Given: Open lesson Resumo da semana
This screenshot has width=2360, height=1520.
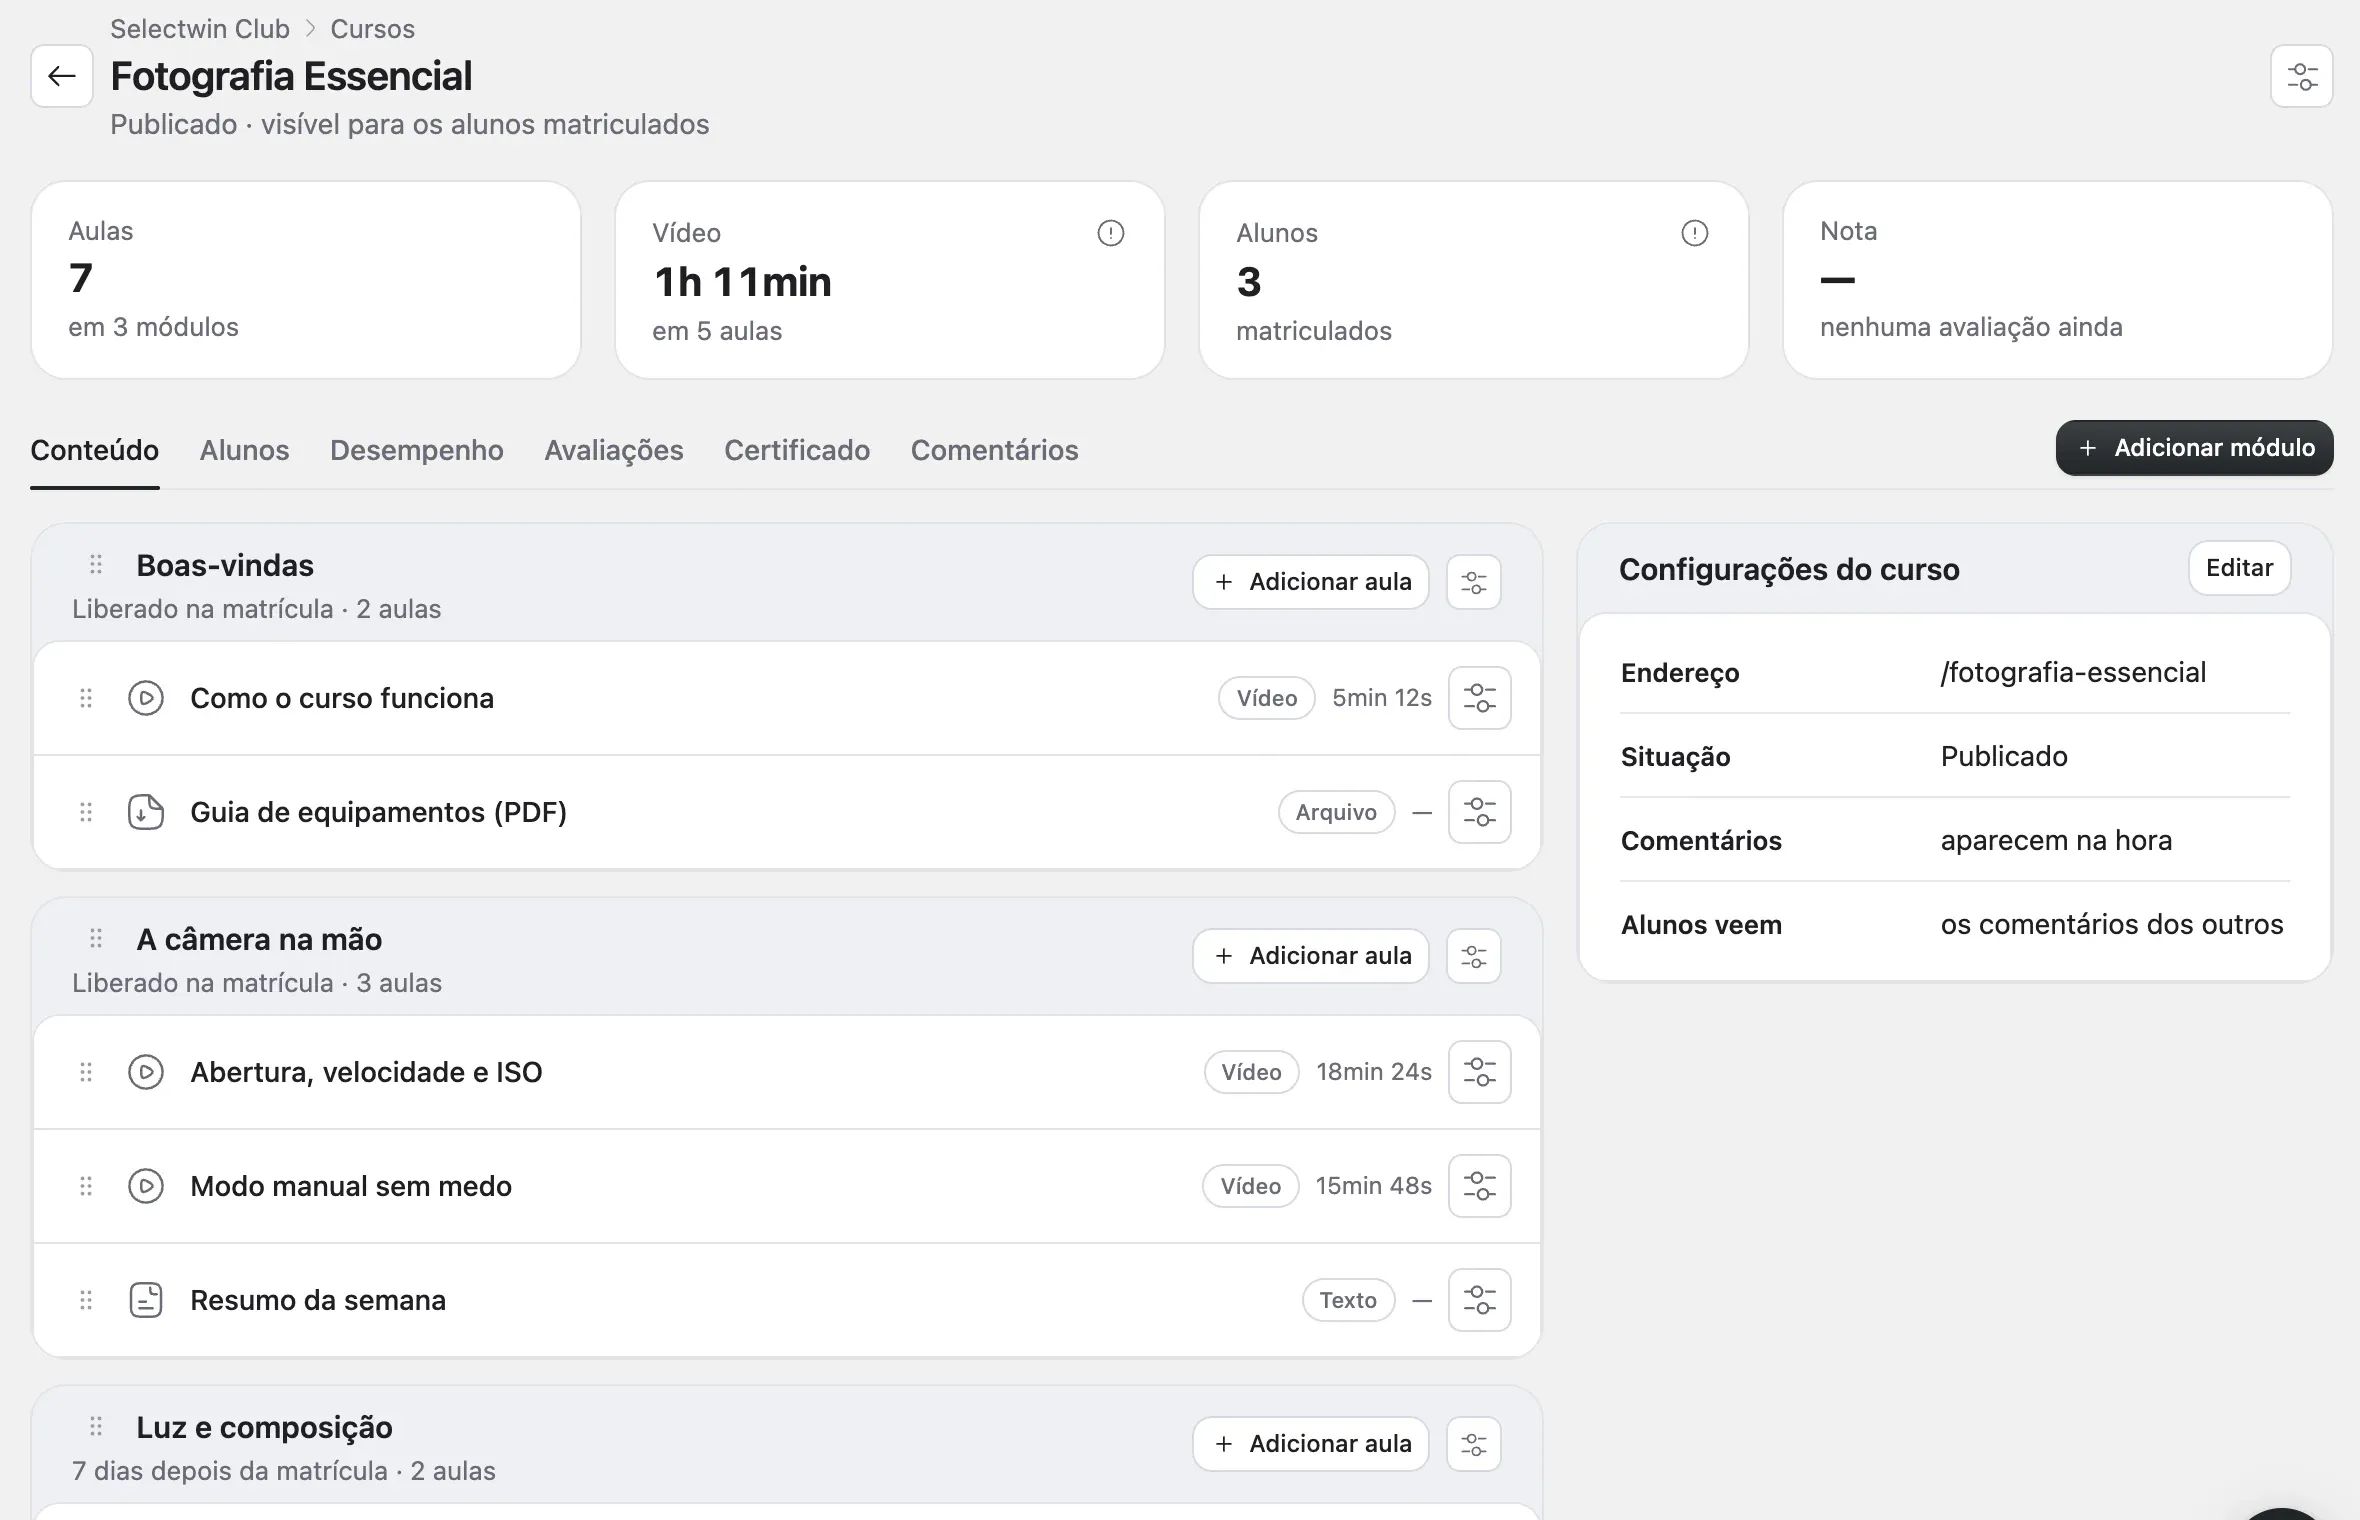Looking at the screenshot, I should click(x=318, y=1300).
